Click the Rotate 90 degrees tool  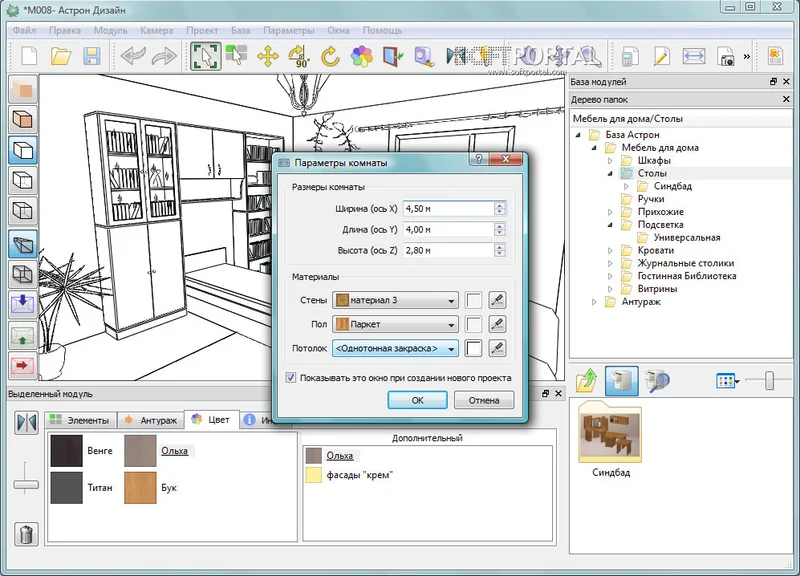299,56
